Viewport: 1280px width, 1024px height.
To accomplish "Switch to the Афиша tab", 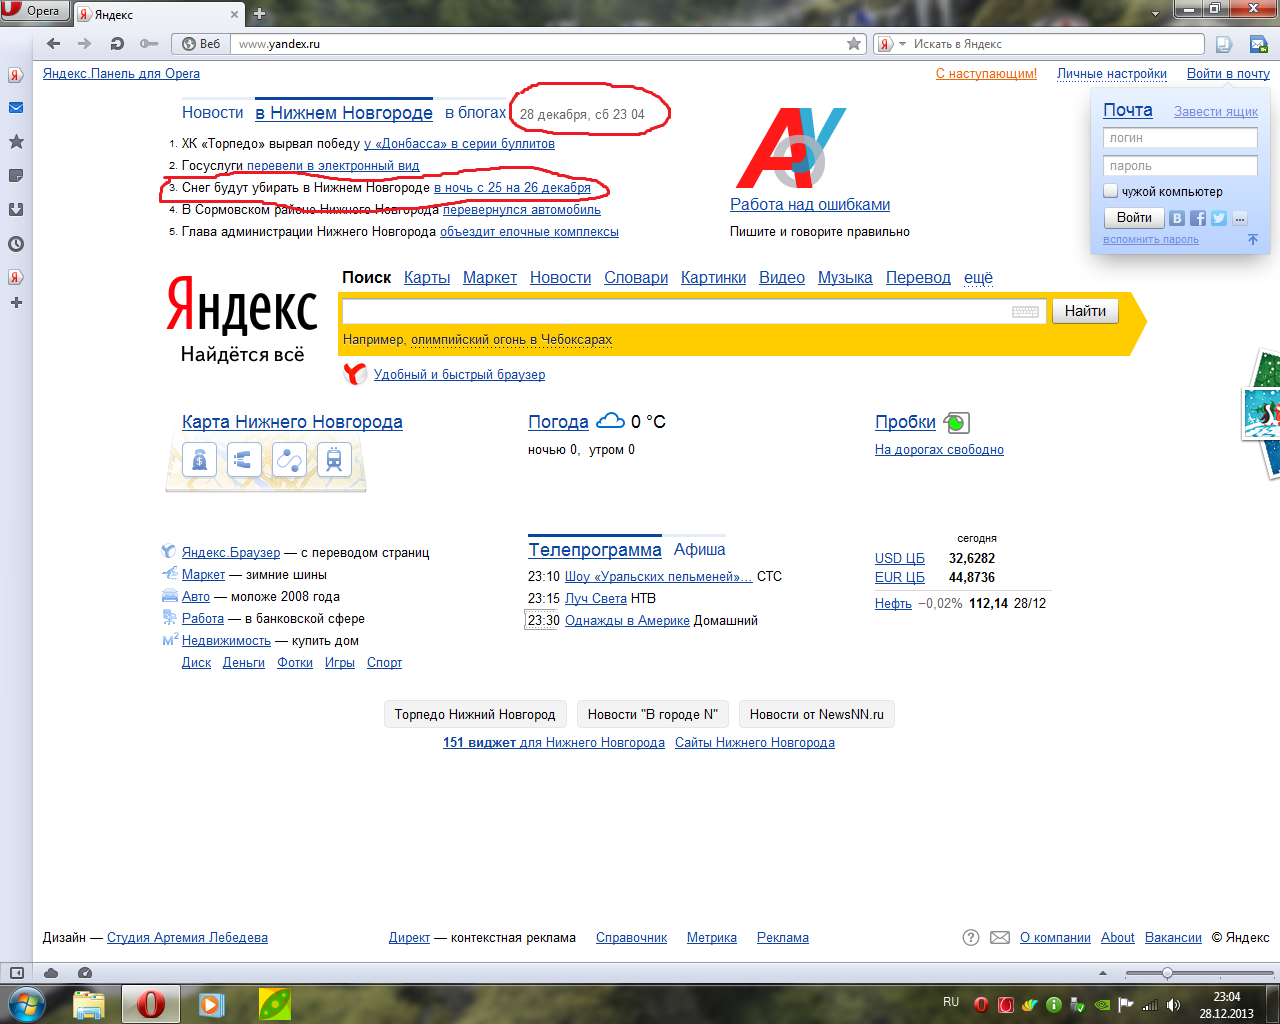I will tap(699, 550).
